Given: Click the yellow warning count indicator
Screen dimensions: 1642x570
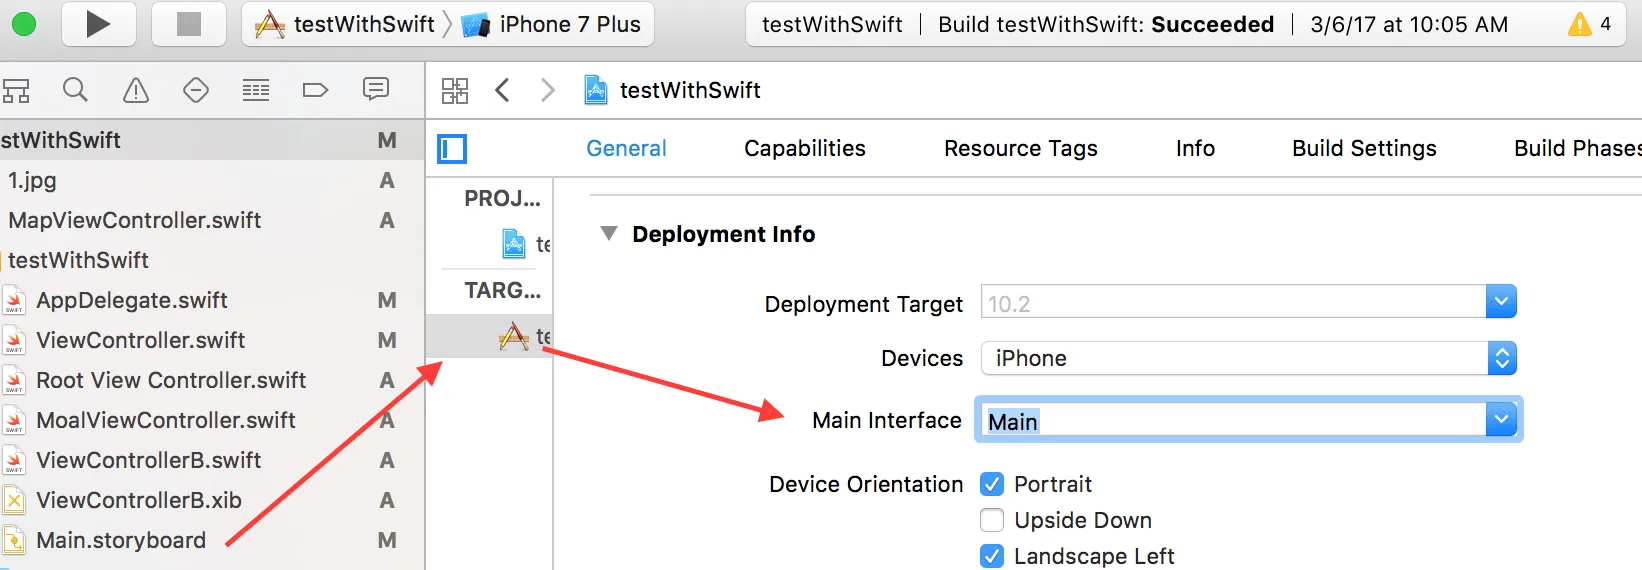Looking at the screenshot, I should point(1589,24).
